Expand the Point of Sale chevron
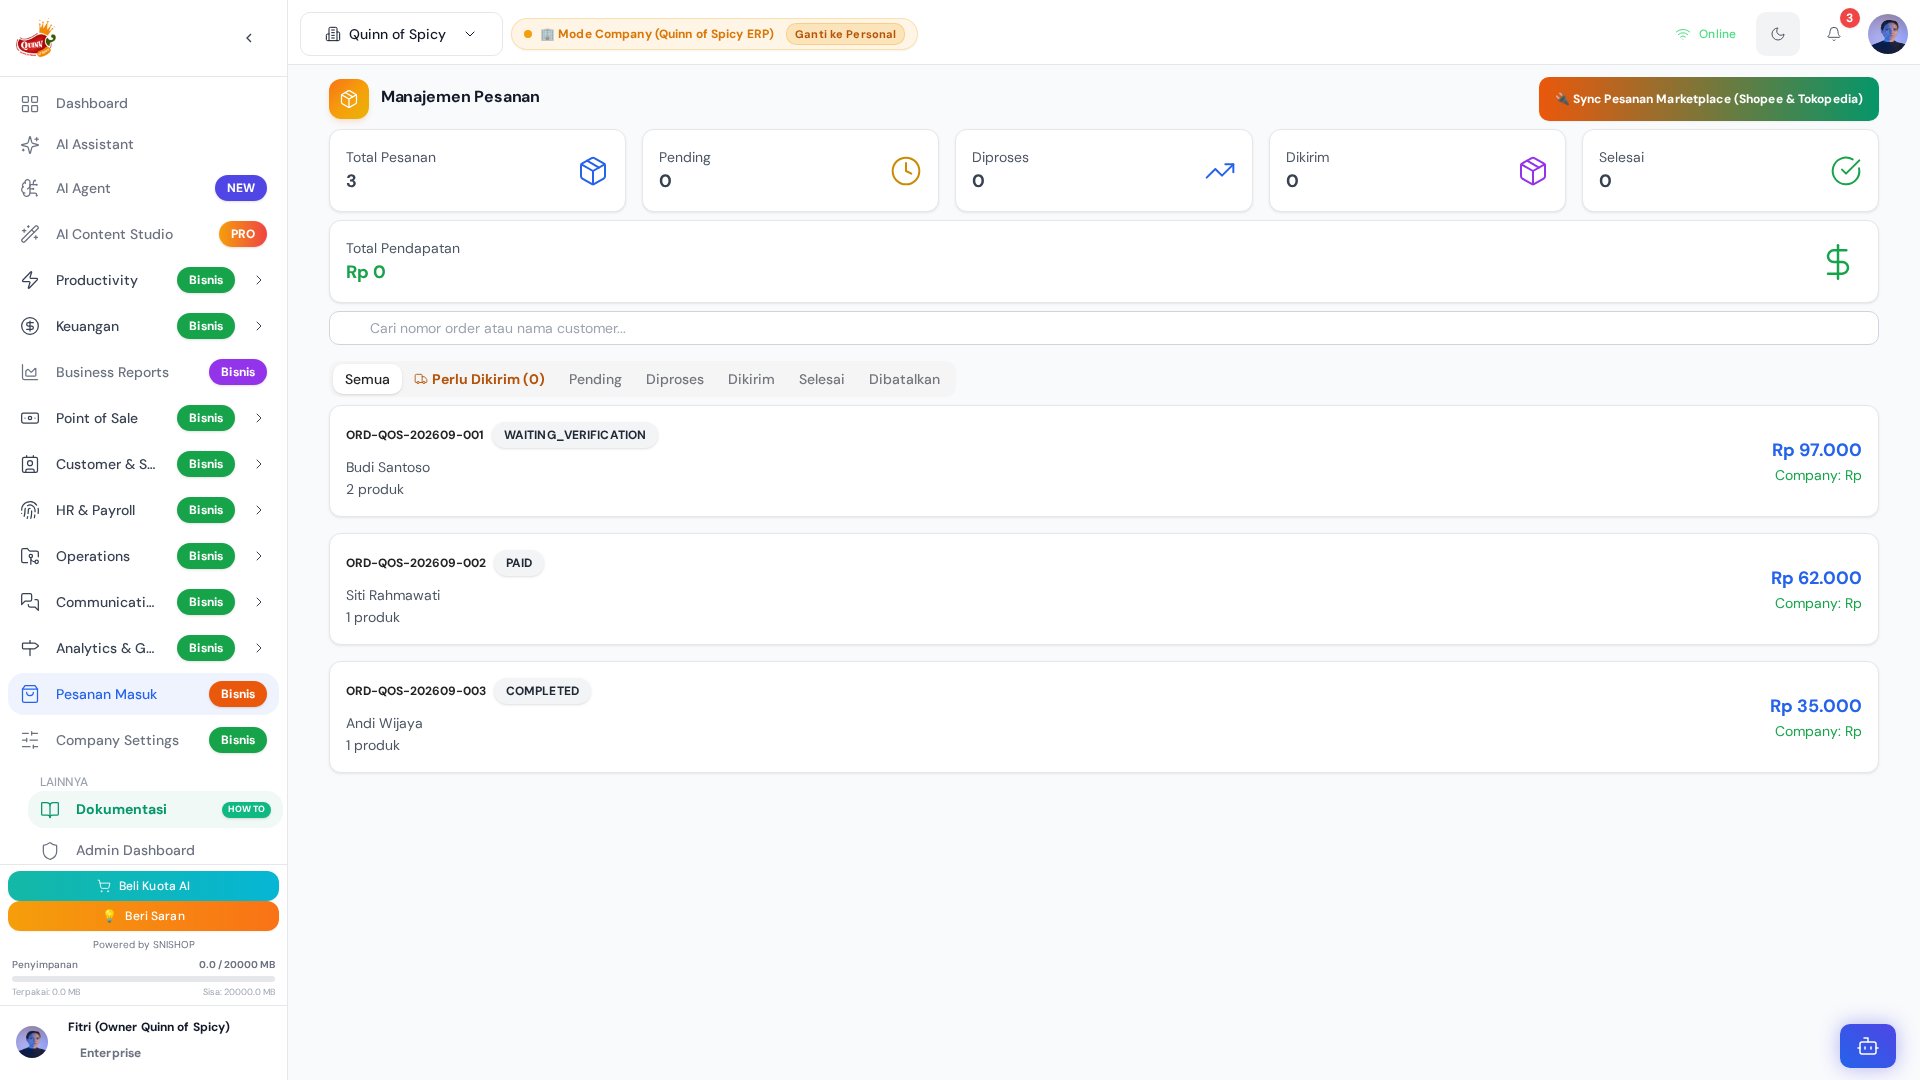1920x1080 pixels. [x=259, y=418]
